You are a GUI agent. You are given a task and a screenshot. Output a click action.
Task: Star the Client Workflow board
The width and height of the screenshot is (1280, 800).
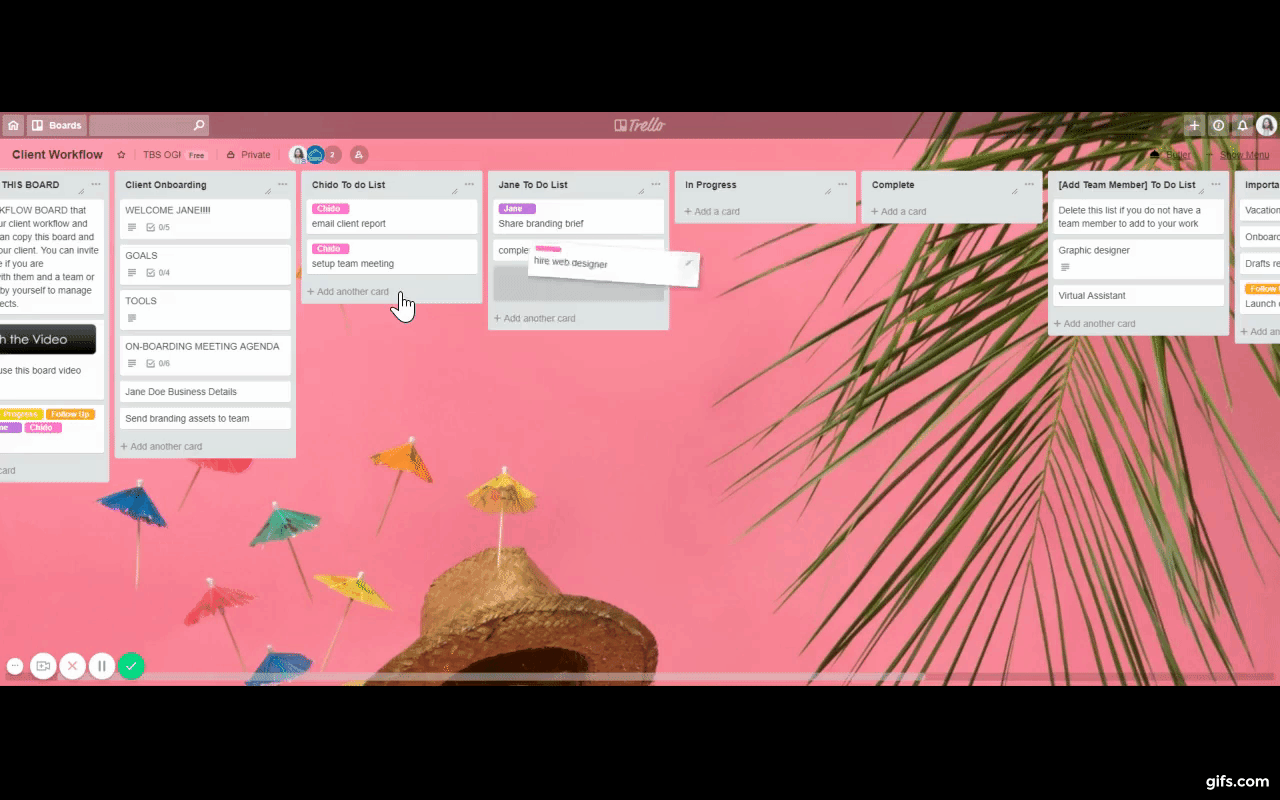(x=121, y=155)
